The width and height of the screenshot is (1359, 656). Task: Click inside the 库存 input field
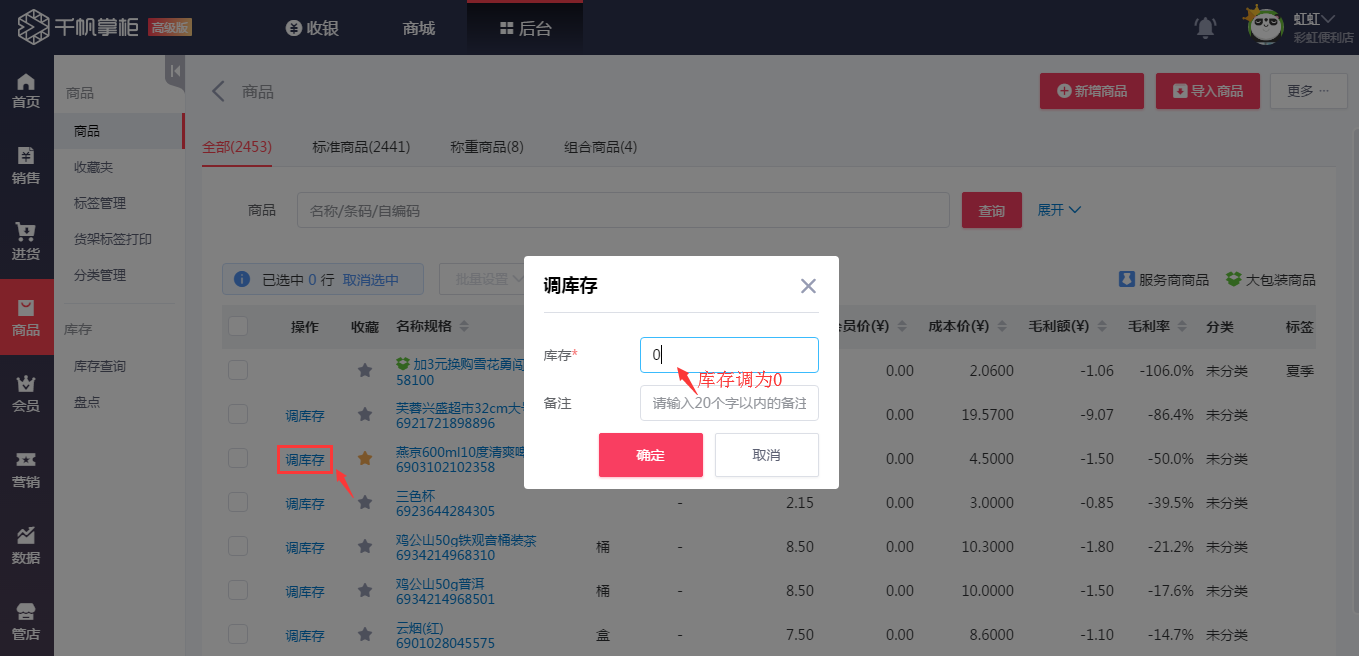728,355
